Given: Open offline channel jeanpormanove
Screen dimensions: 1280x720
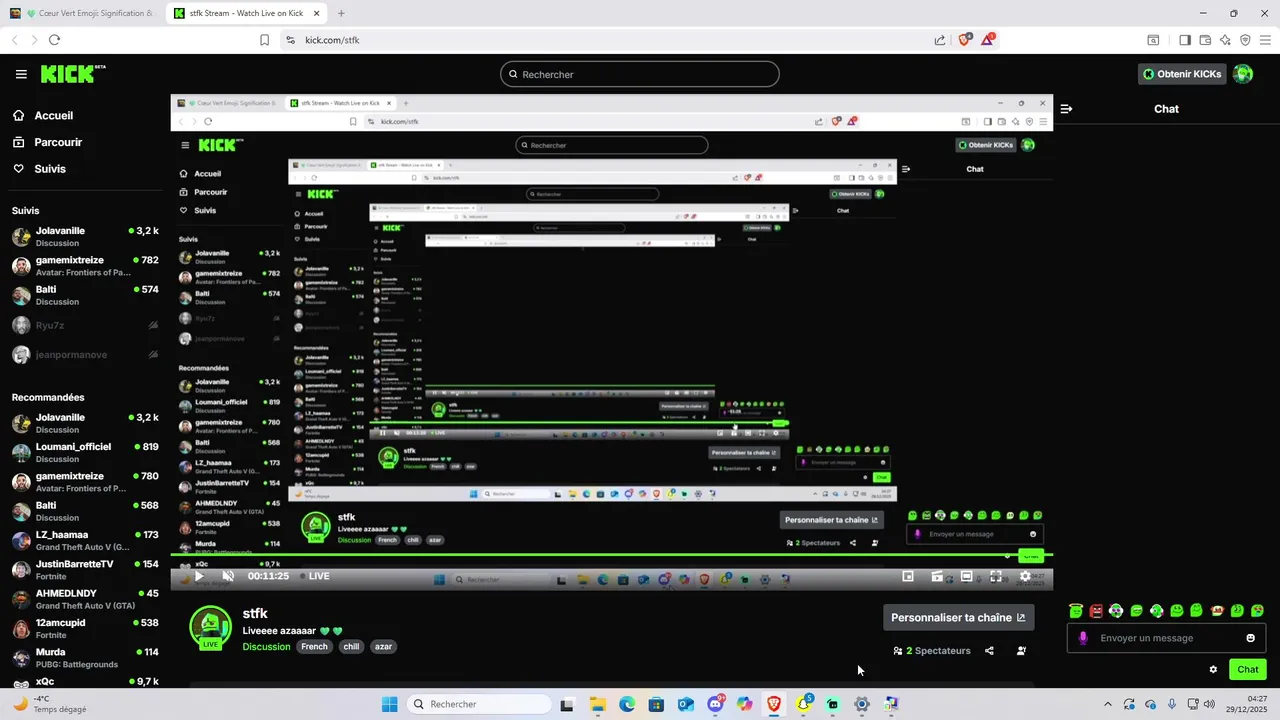Looking at the screenshot, I should pyautogui.click(x=85, y=355).
